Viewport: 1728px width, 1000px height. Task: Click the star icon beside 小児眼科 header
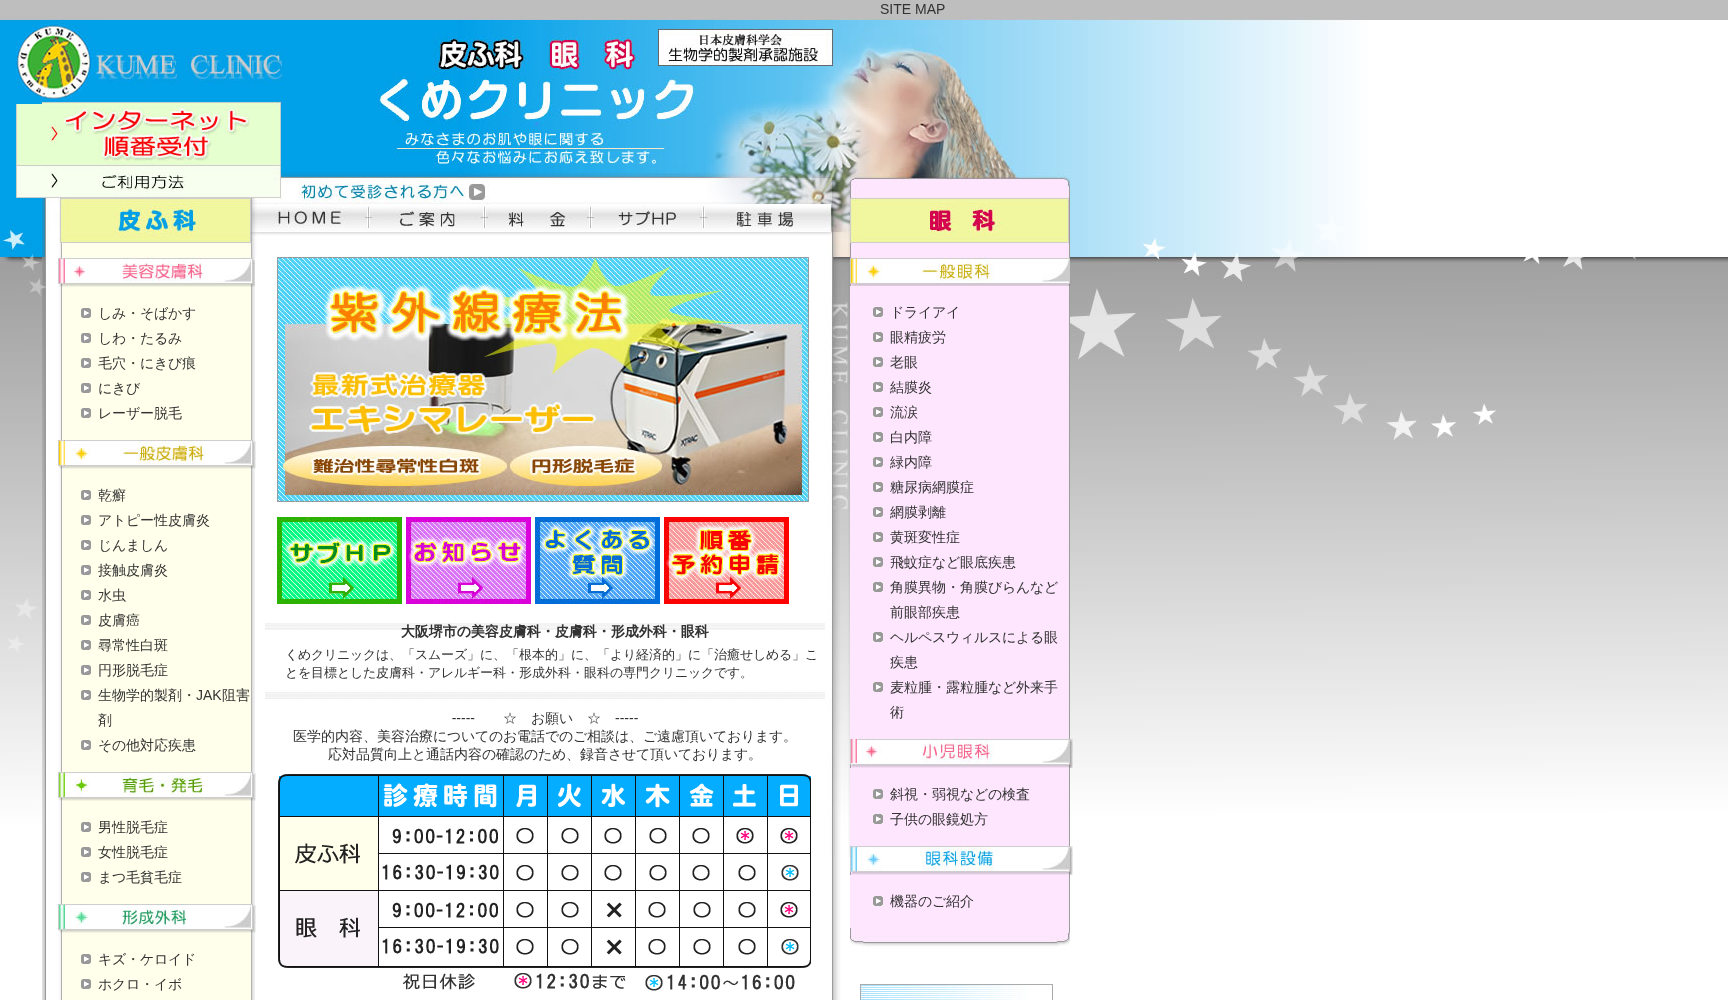(x=872, y=751)
